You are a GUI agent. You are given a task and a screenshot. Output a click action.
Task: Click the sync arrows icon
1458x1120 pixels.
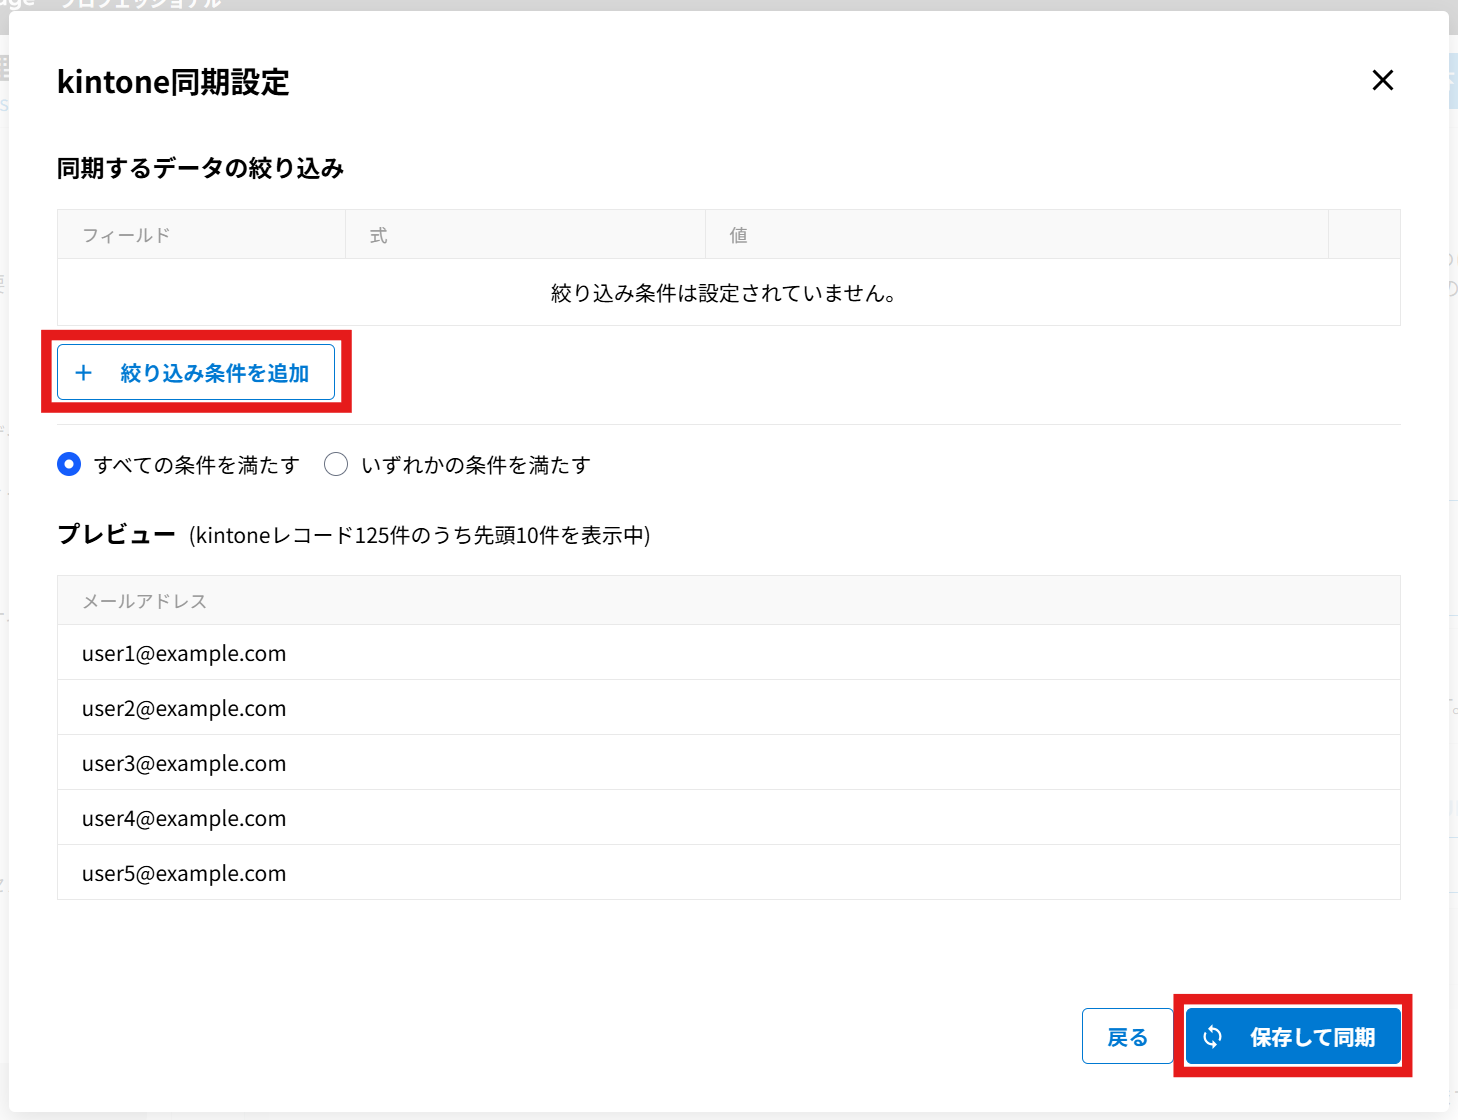[1212, 1037]
